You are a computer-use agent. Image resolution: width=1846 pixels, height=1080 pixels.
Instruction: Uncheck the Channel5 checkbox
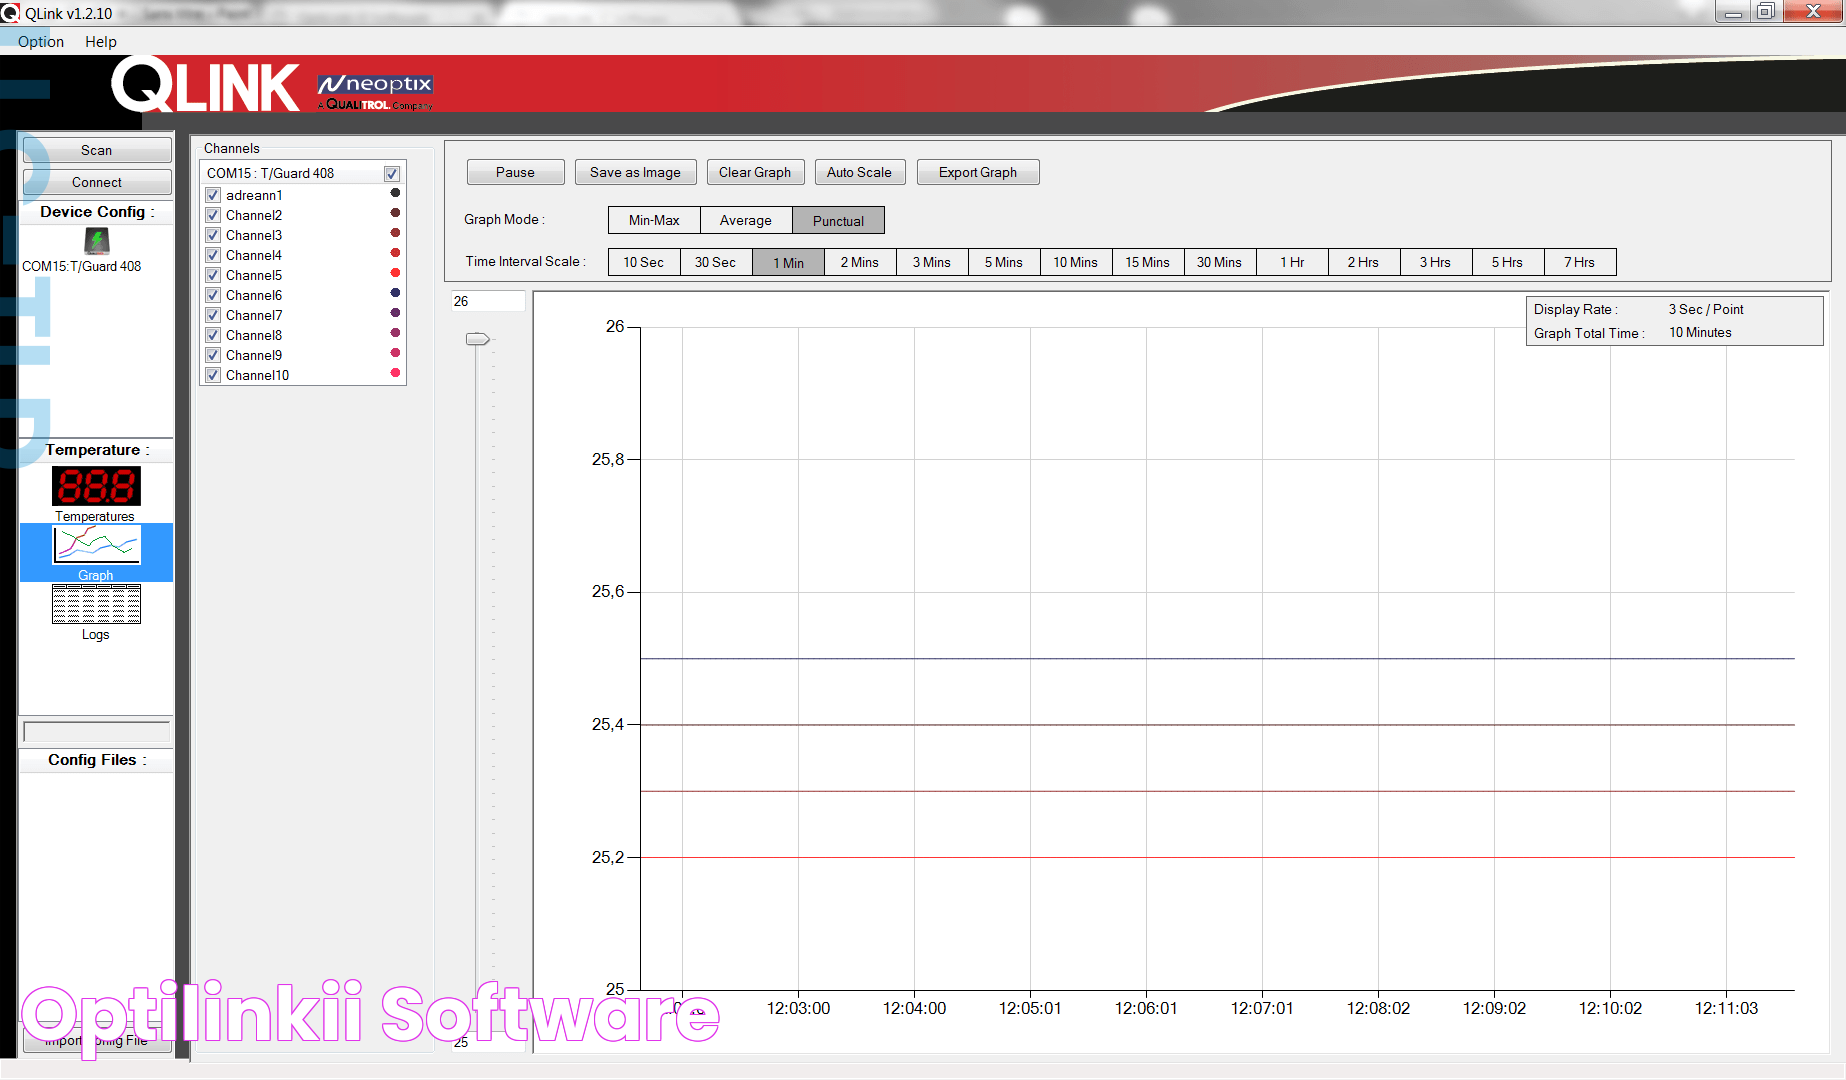click(213, 275)
